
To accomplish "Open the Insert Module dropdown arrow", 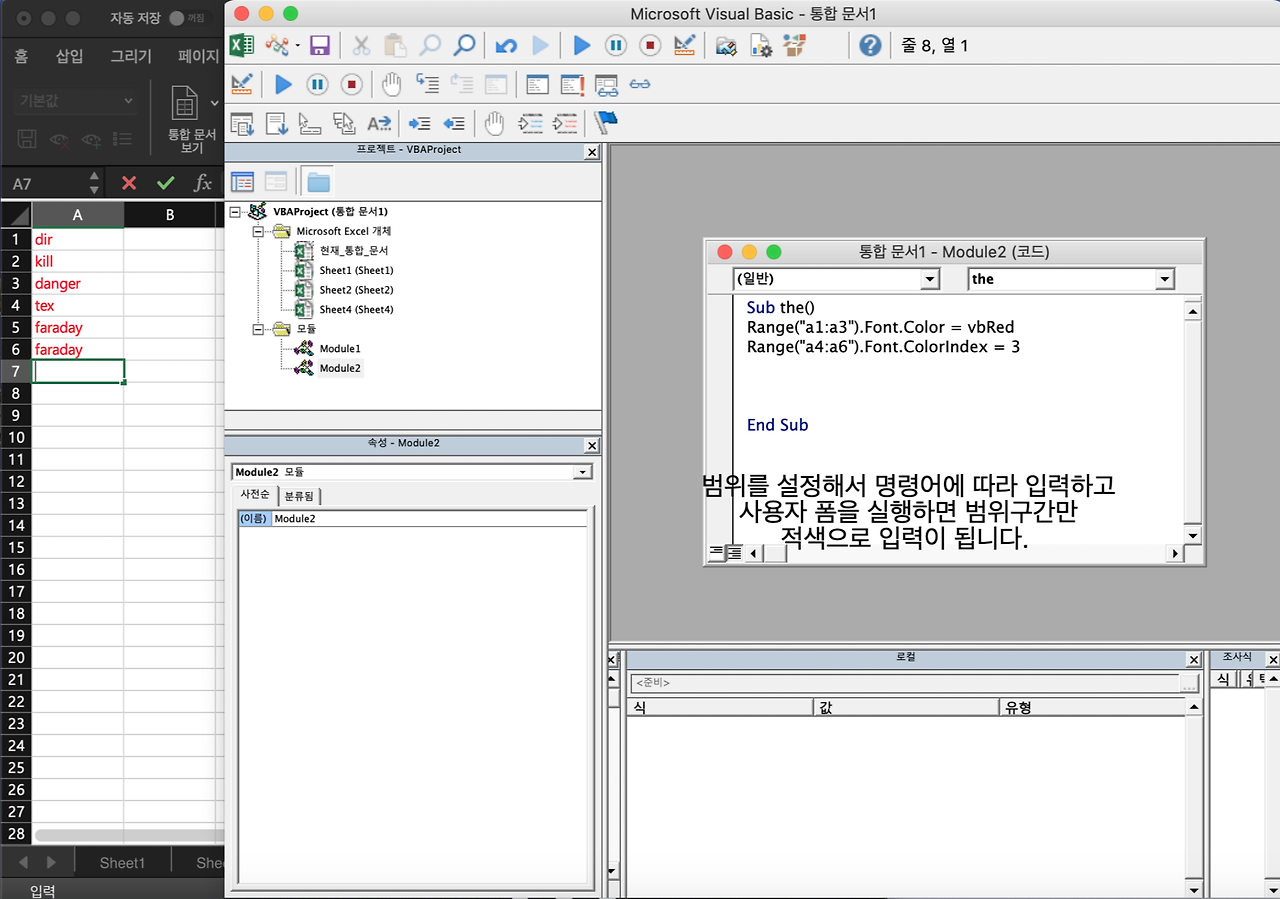I will tap(297, 46).
